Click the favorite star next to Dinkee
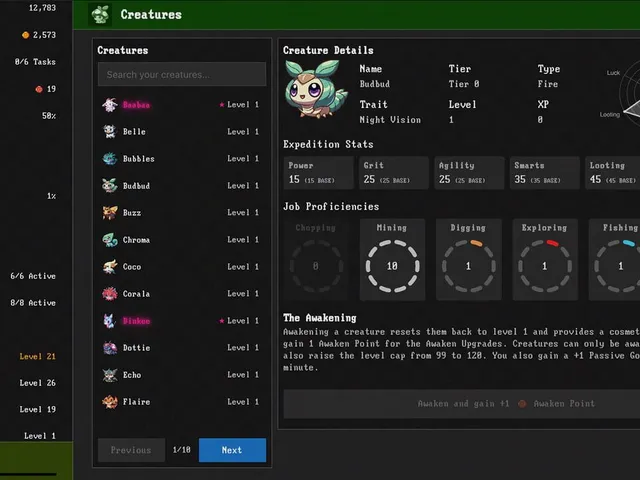Screen dimensions: 640x480 pos(222,321)
